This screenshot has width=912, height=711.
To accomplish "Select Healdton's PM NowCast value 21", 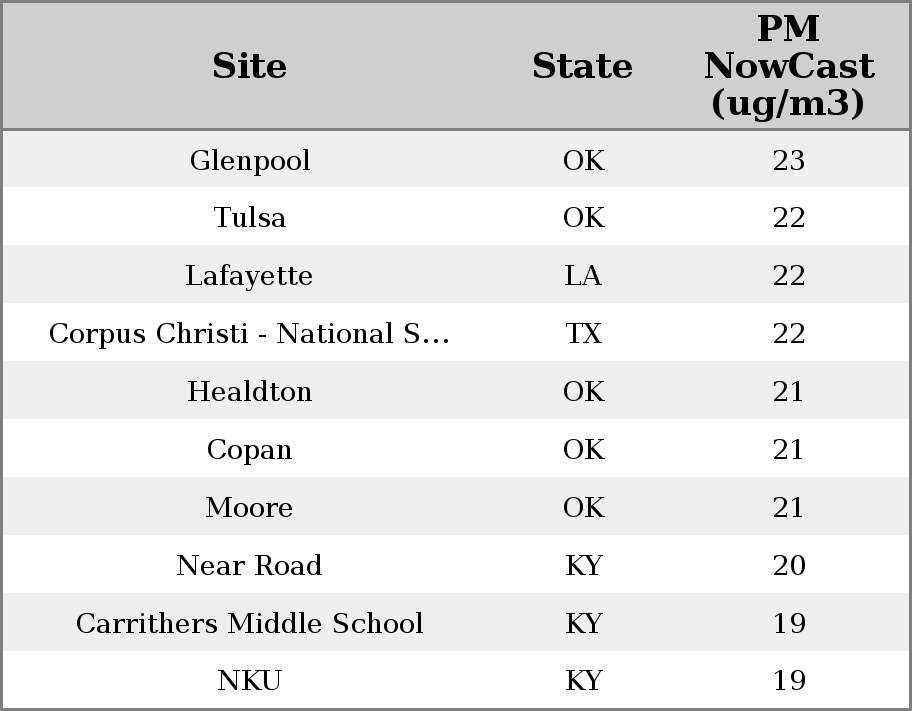I will [x=788, y=392].
